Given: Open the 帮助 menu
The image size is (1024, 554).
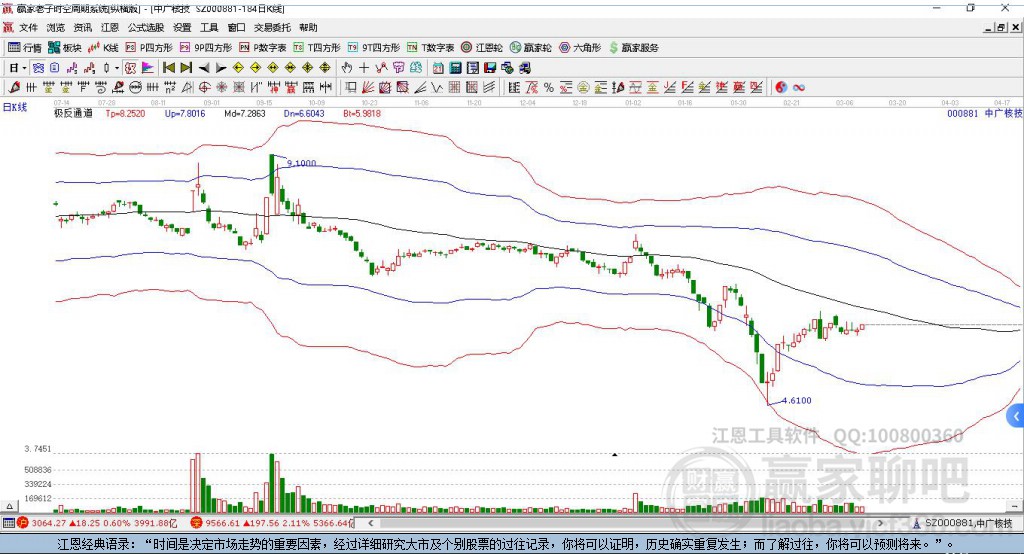Looking at the screenshot, I should coord(308,27).
